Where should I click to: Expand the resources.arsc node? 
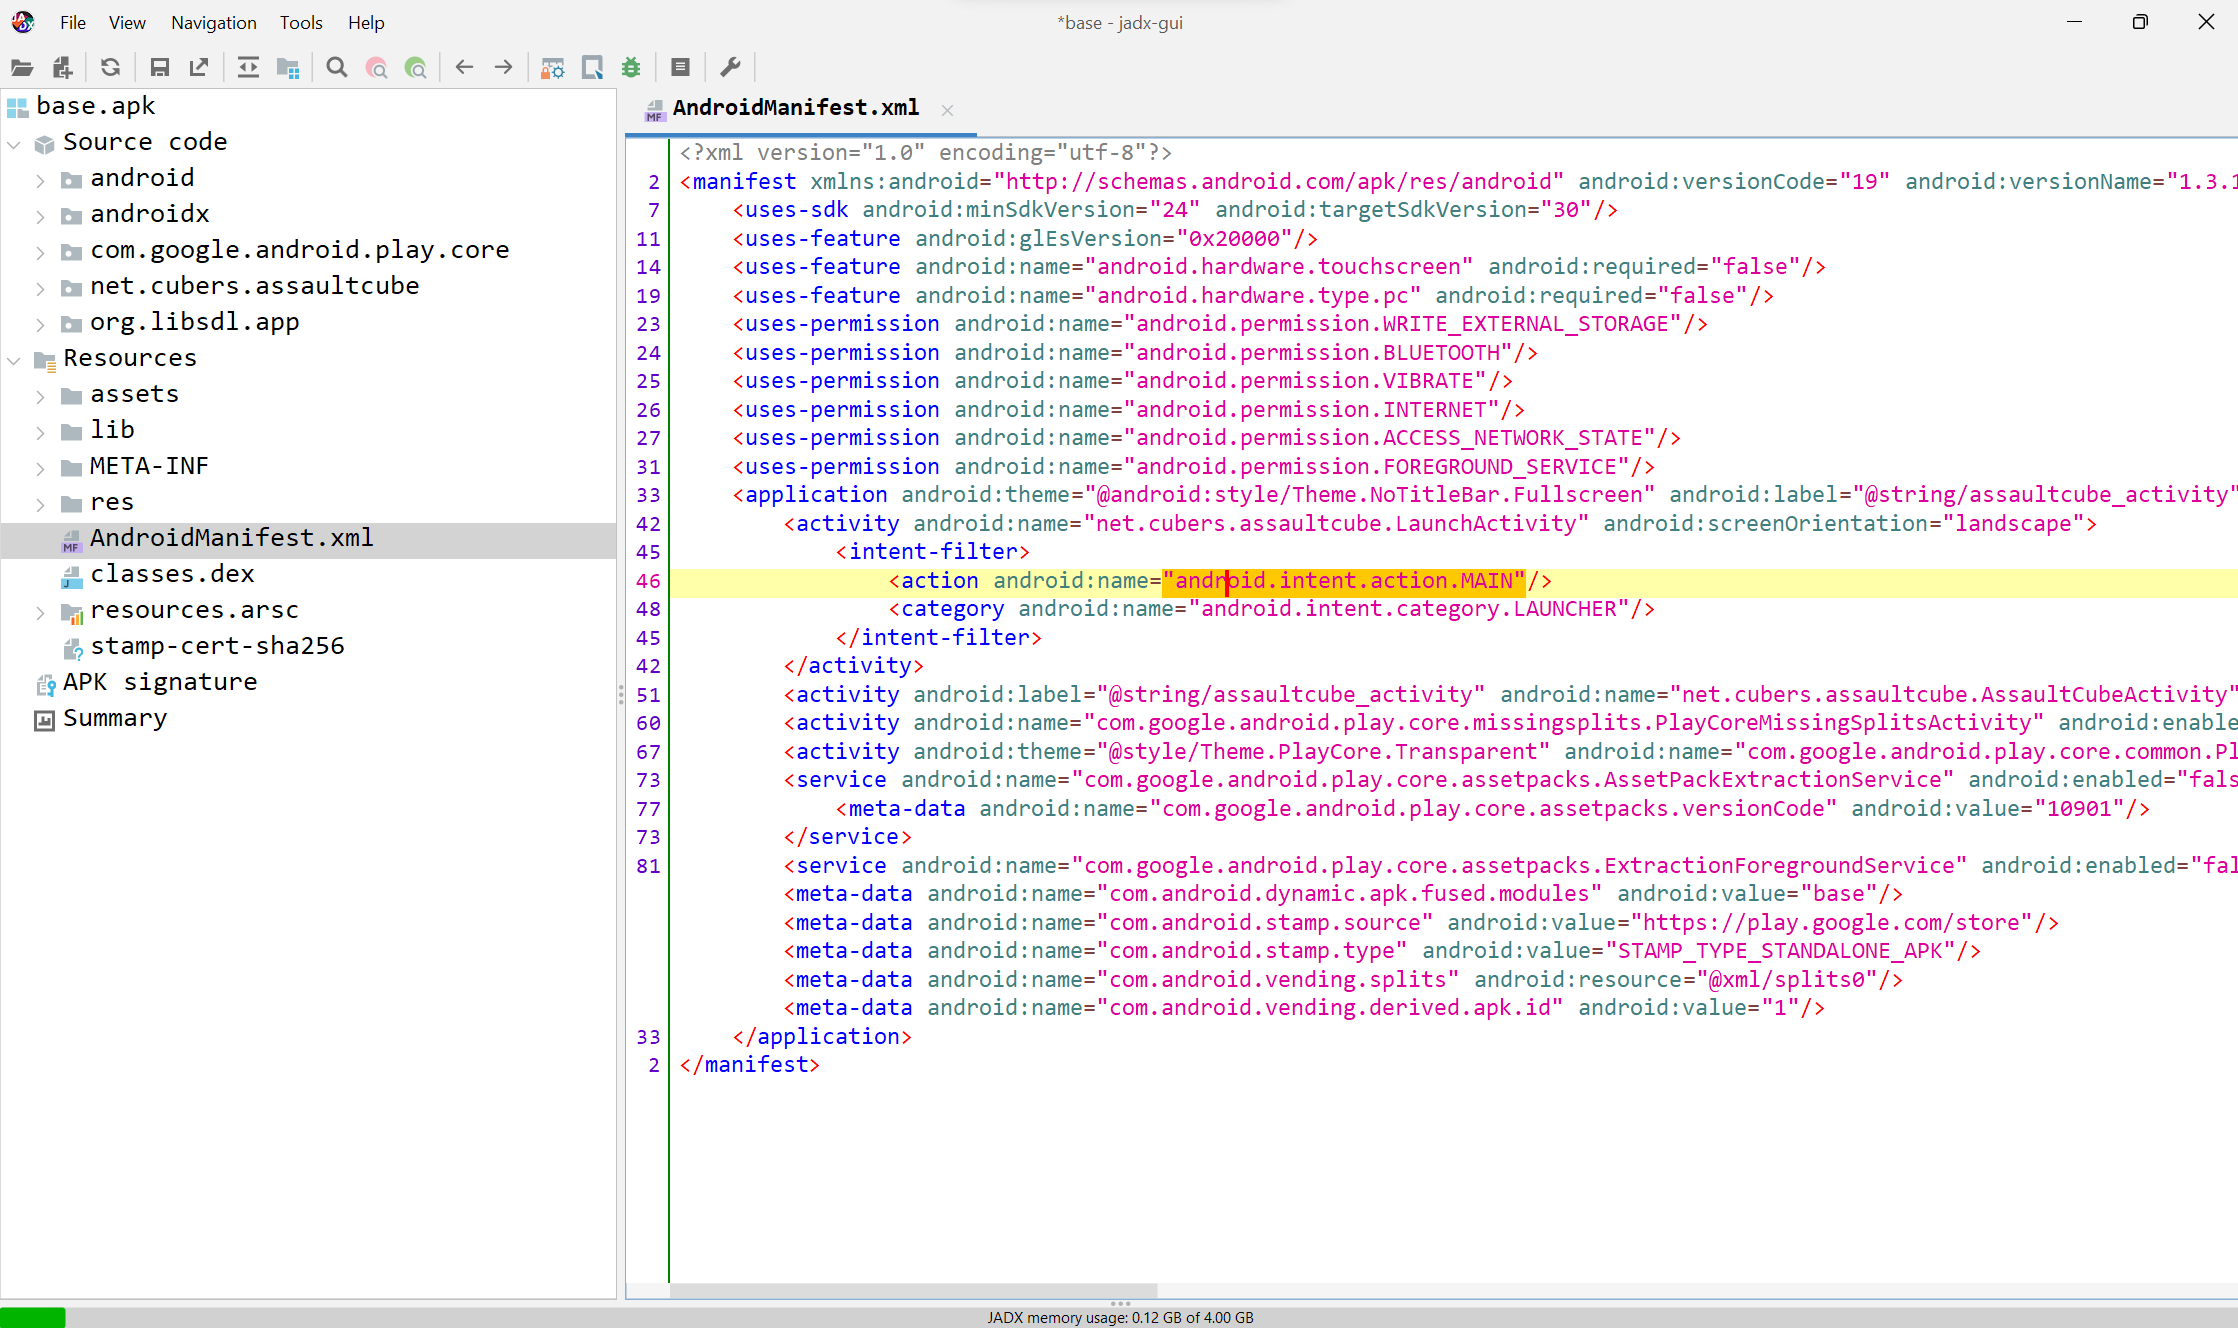coord(40,612)
